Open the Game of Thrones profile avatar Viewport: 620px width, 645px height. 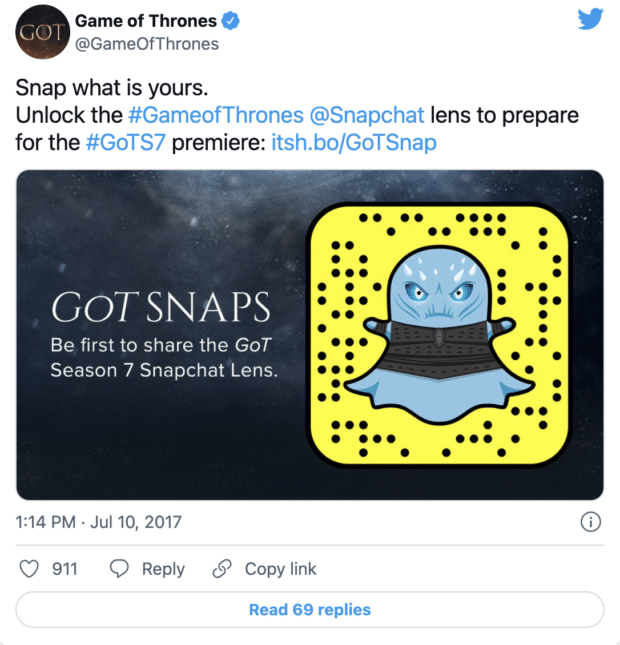click(42, 32)
